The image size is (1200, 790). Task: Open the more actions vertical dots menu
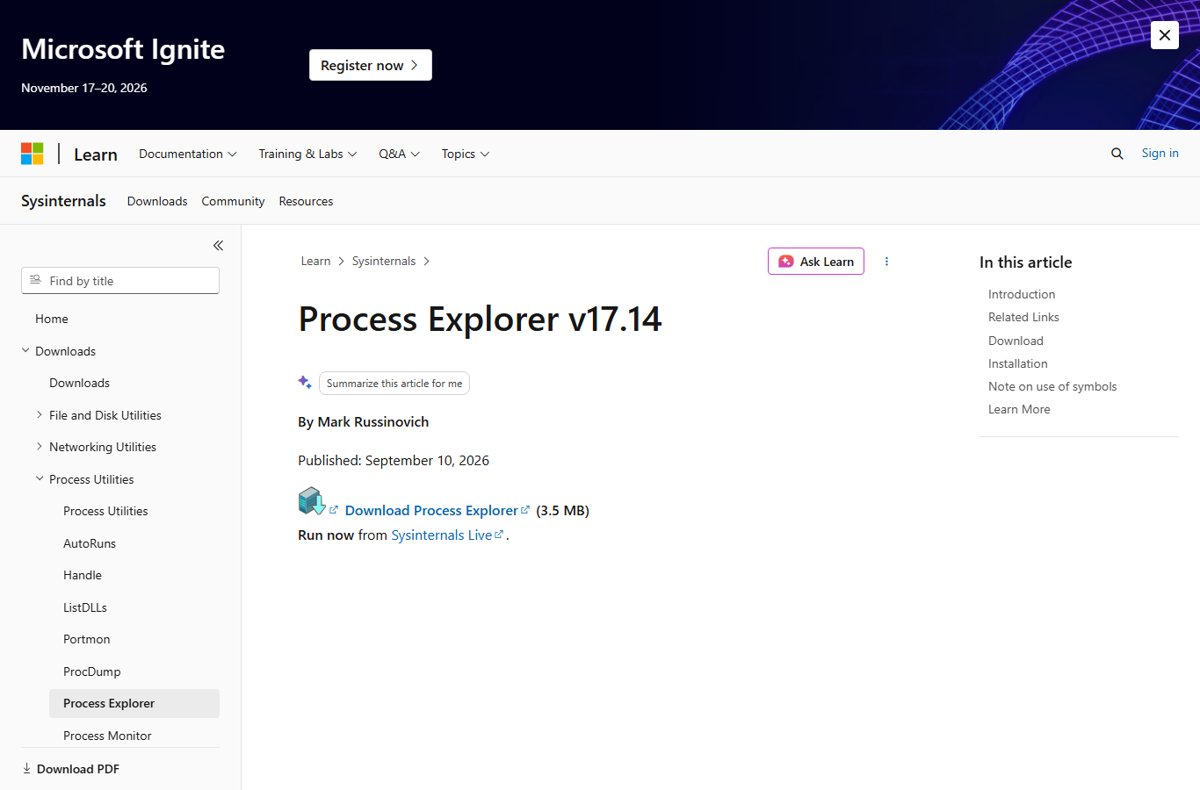(886, 261)
